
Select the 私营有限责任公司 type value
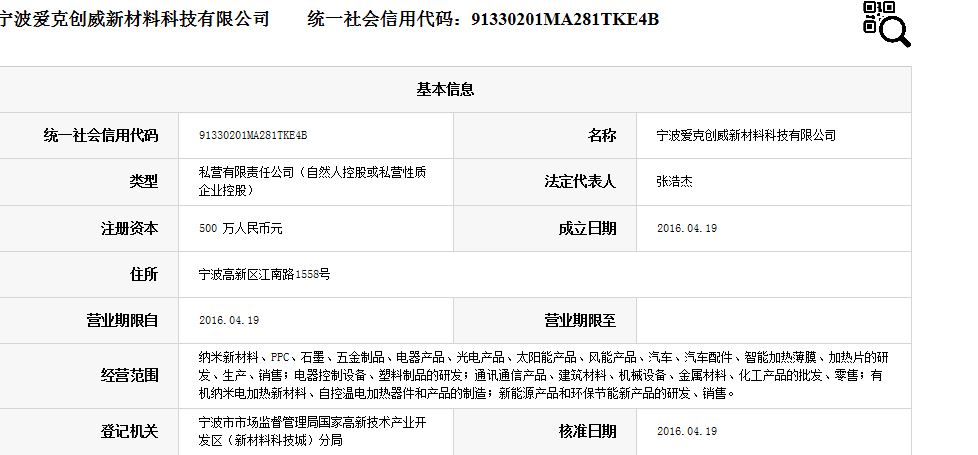pos(312,182)
